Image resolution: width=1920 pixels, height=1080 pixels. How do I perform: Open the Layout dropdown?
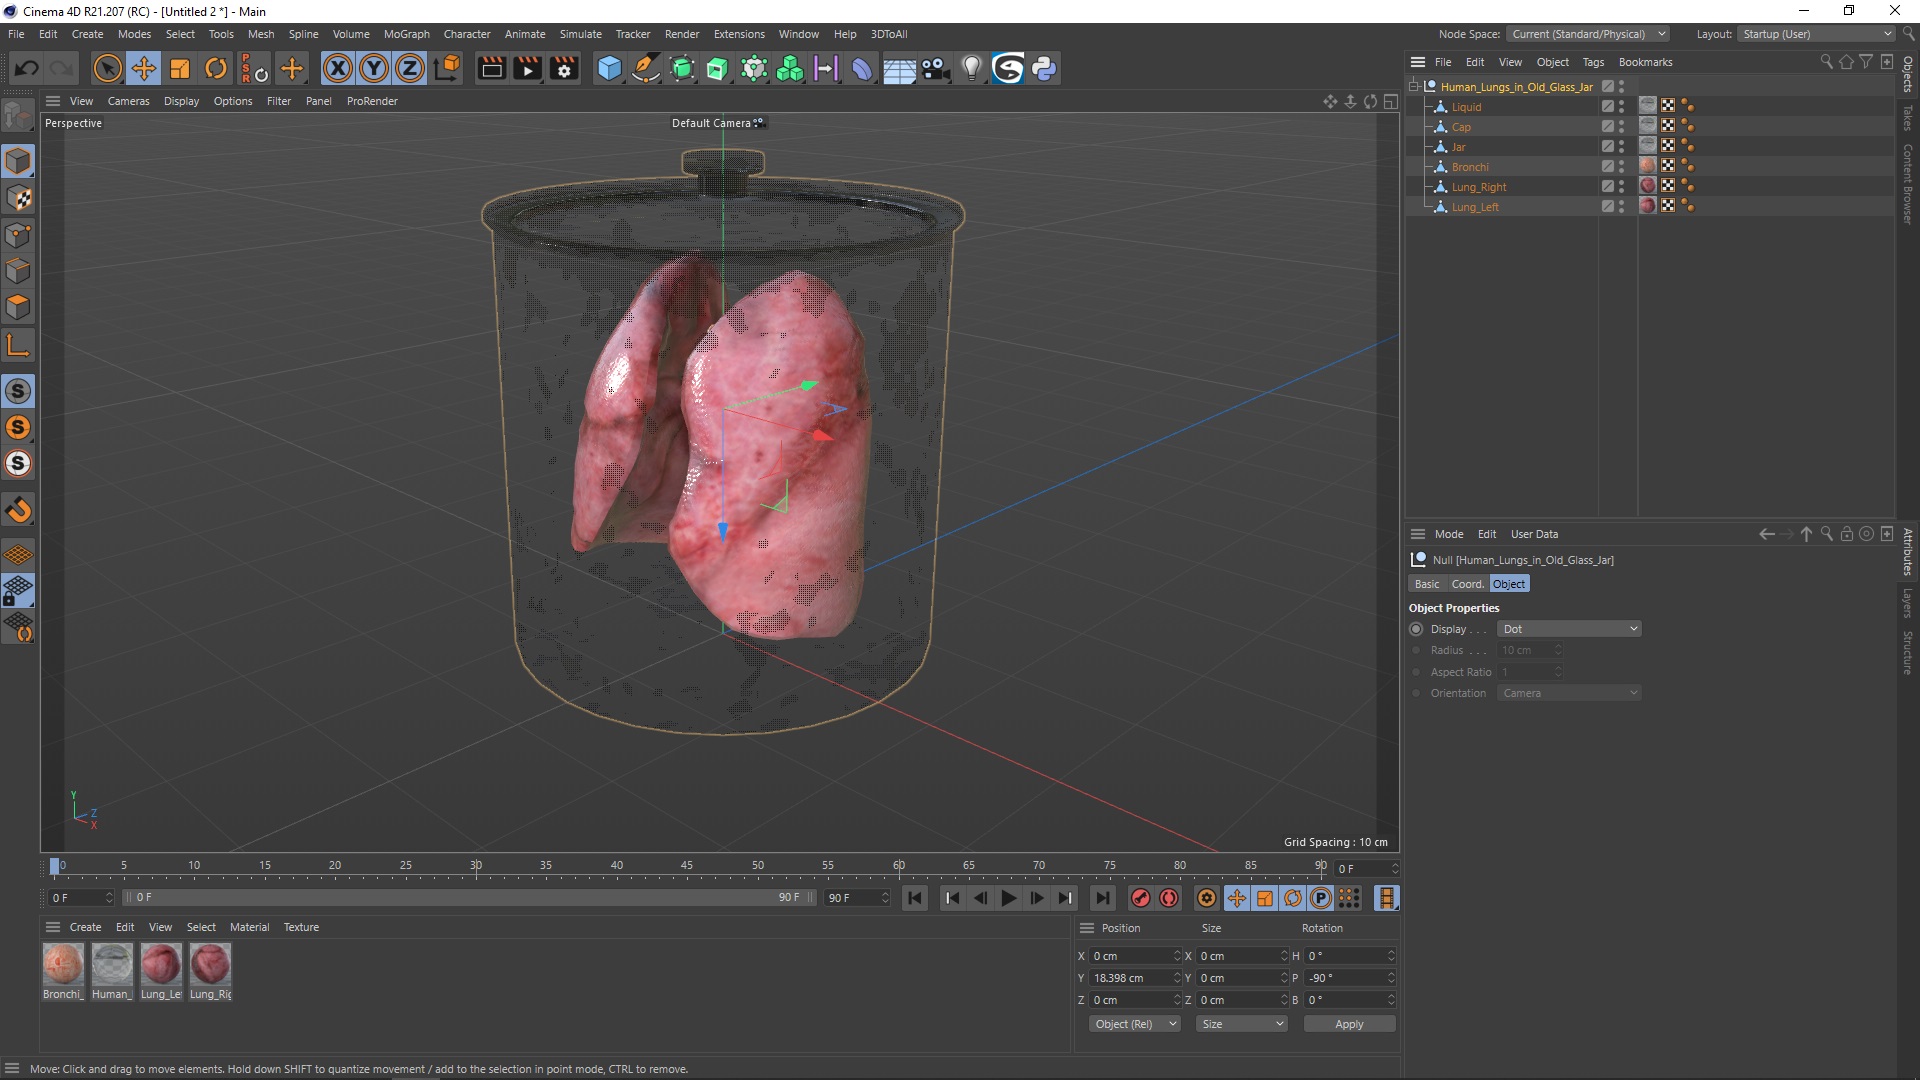(1817, 34)
